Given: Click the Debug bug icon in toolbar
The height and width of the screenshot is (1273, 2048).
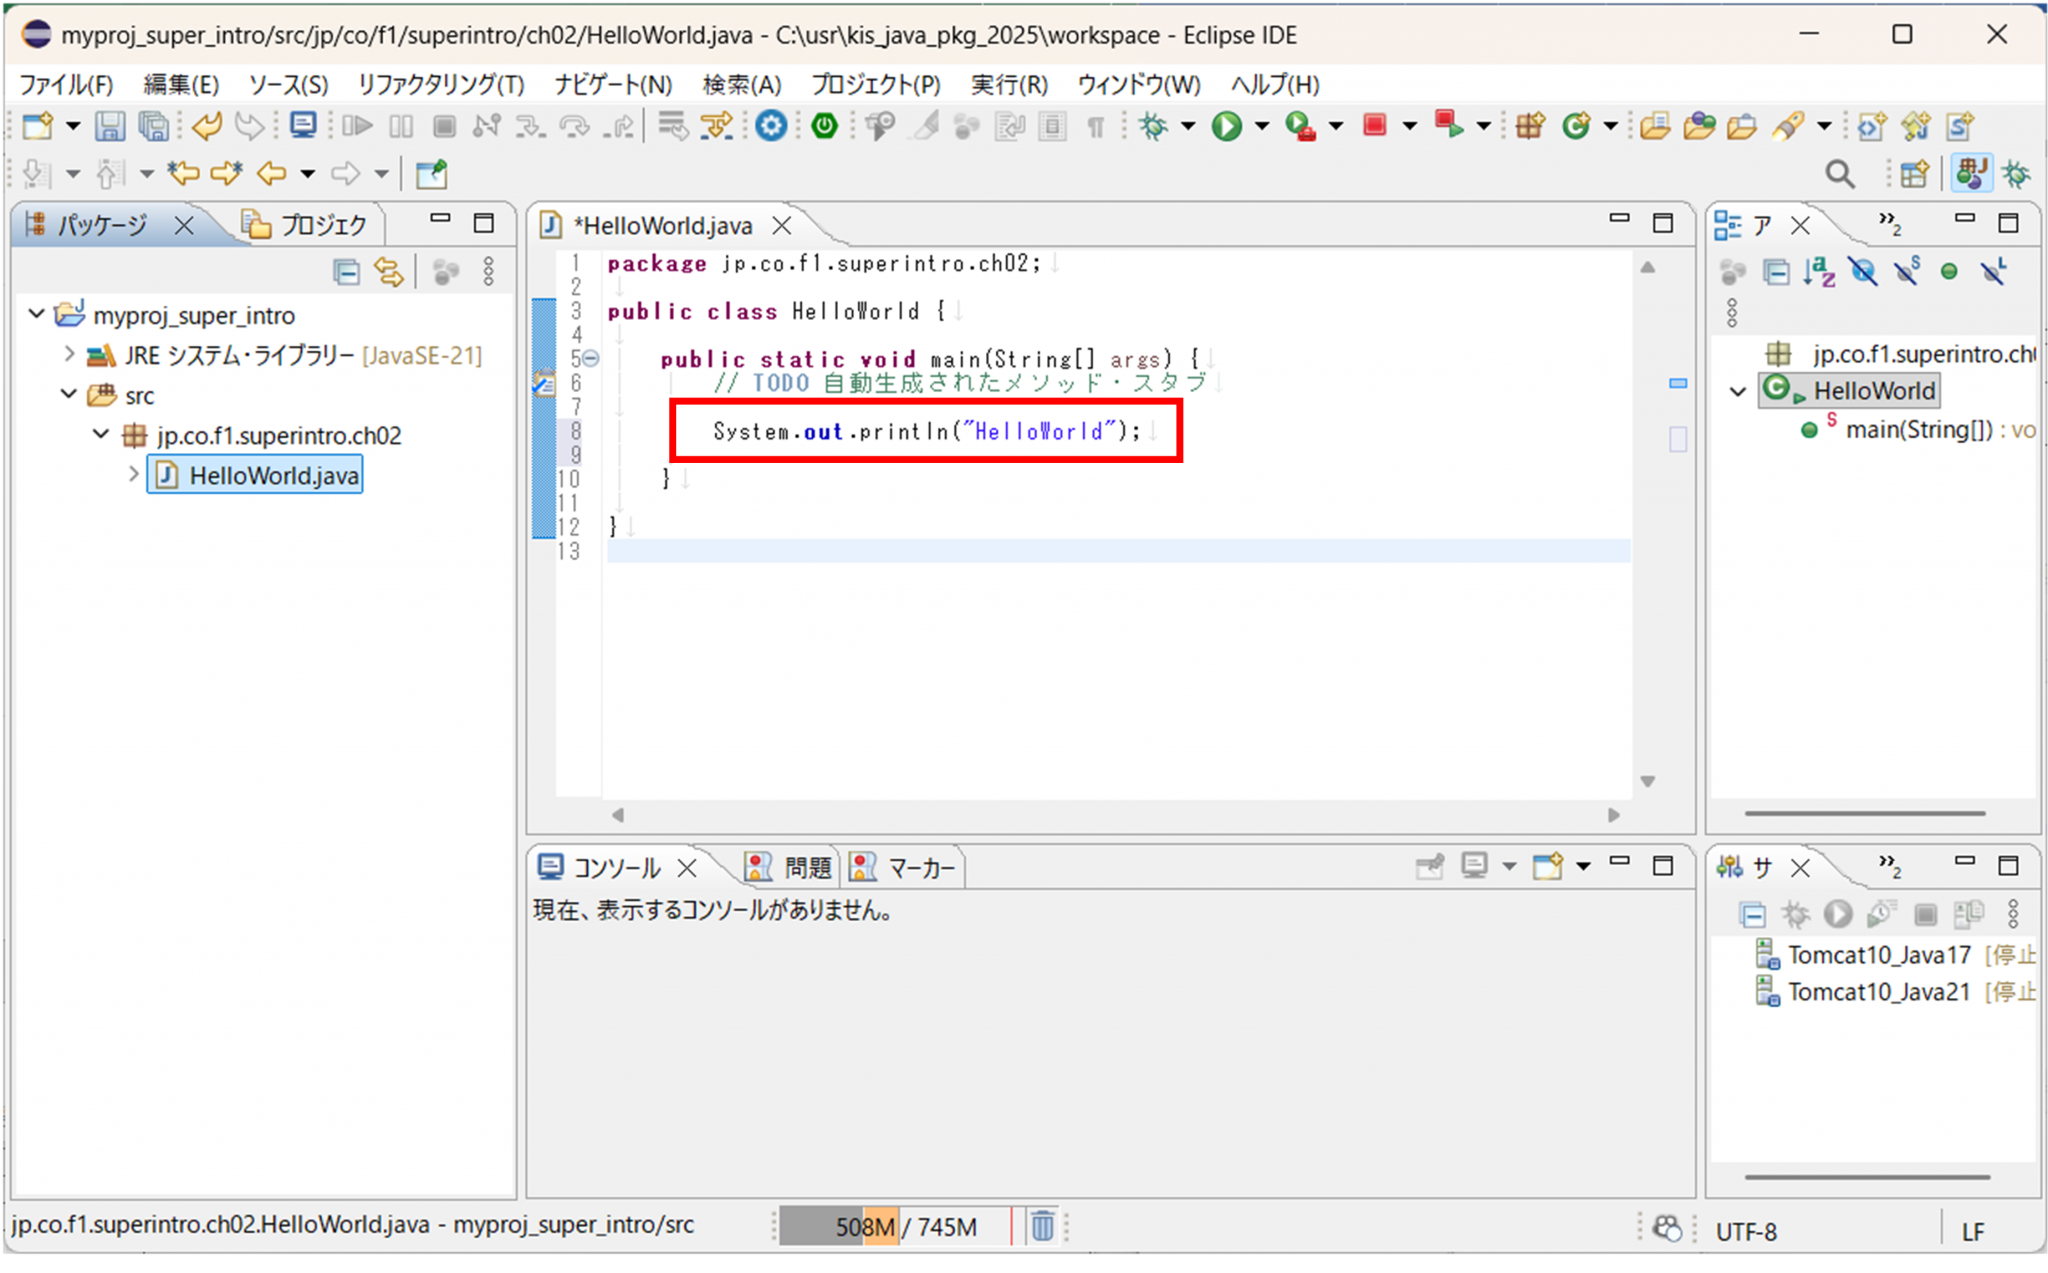Looking at the screenshot, I should click(1154, 126).
